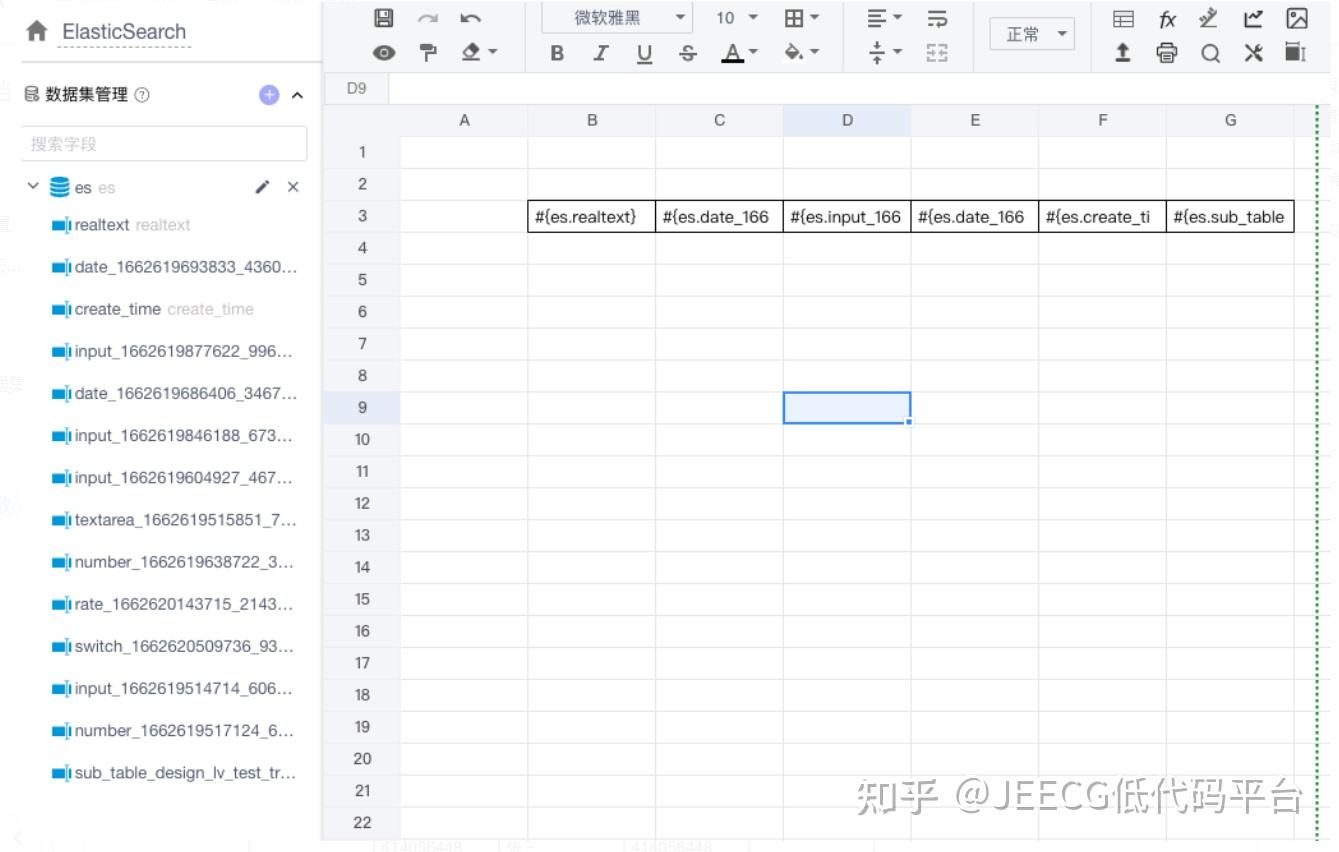Viewport: 1339px width, 852px height.
Task: Delete the es dataset with X icon
Action: point(293,187)
